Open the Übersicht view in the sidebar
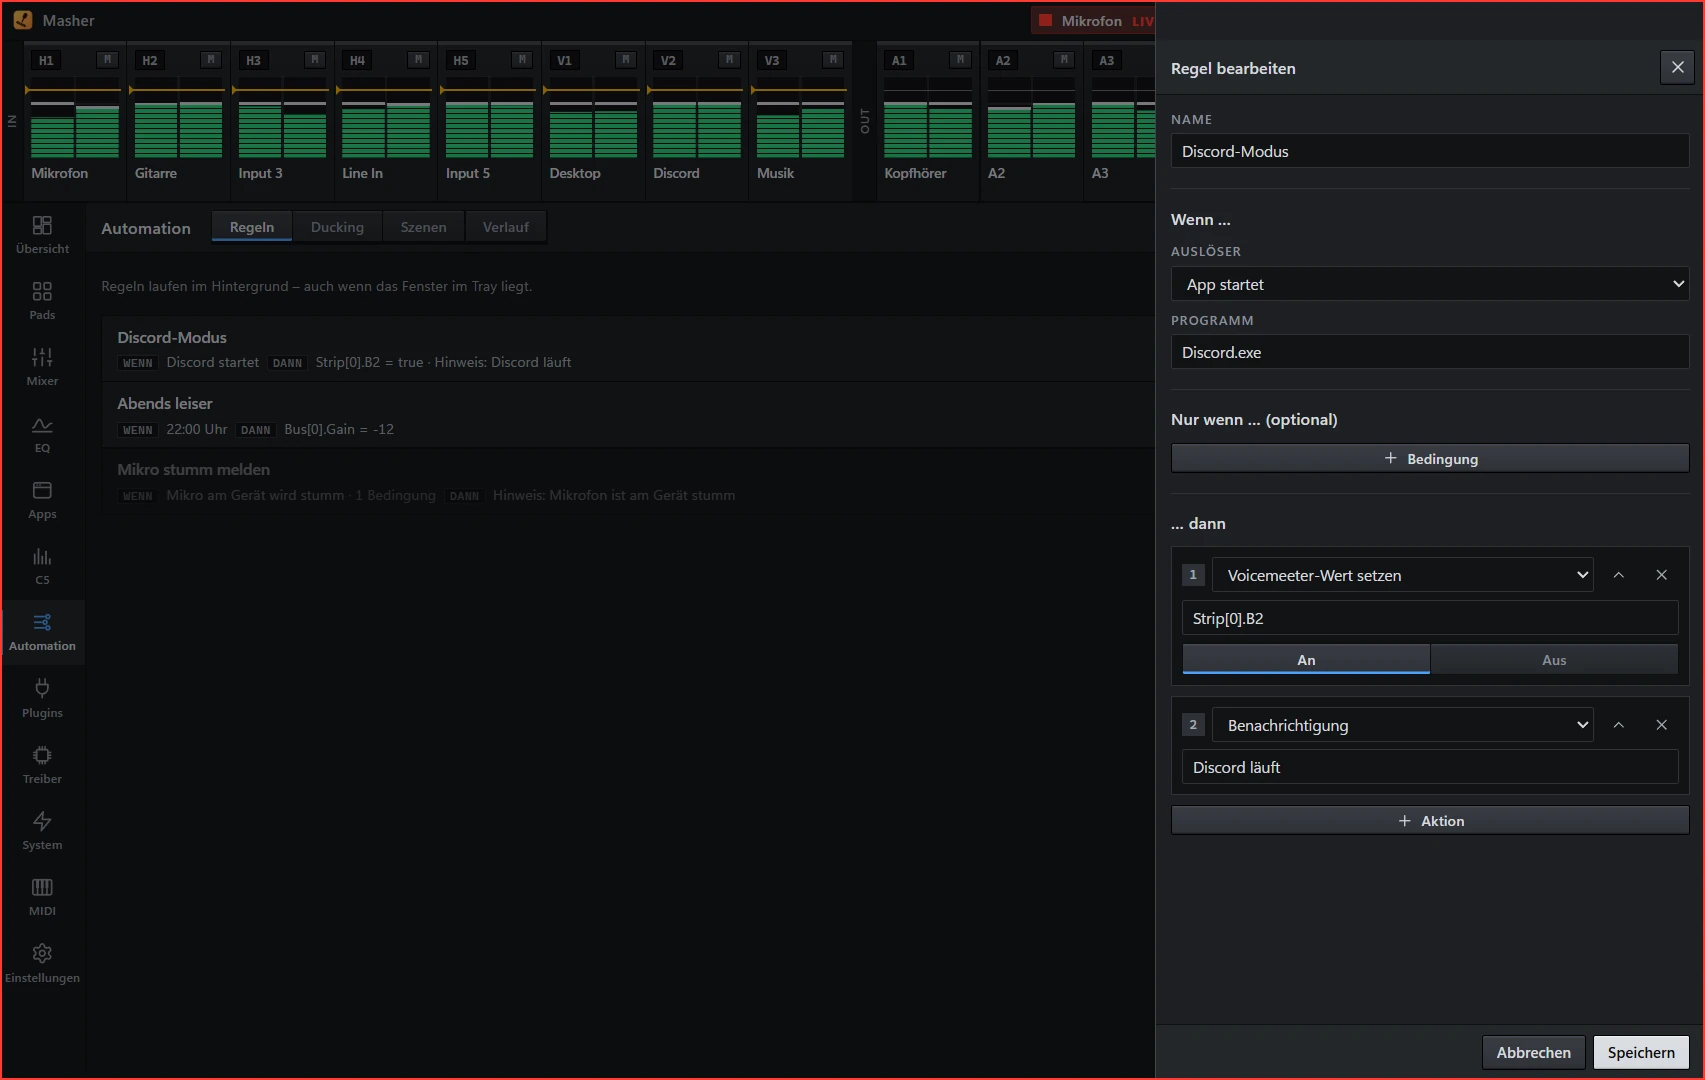This screenshot has width=1705, height=1080. (x=42, y=235)
